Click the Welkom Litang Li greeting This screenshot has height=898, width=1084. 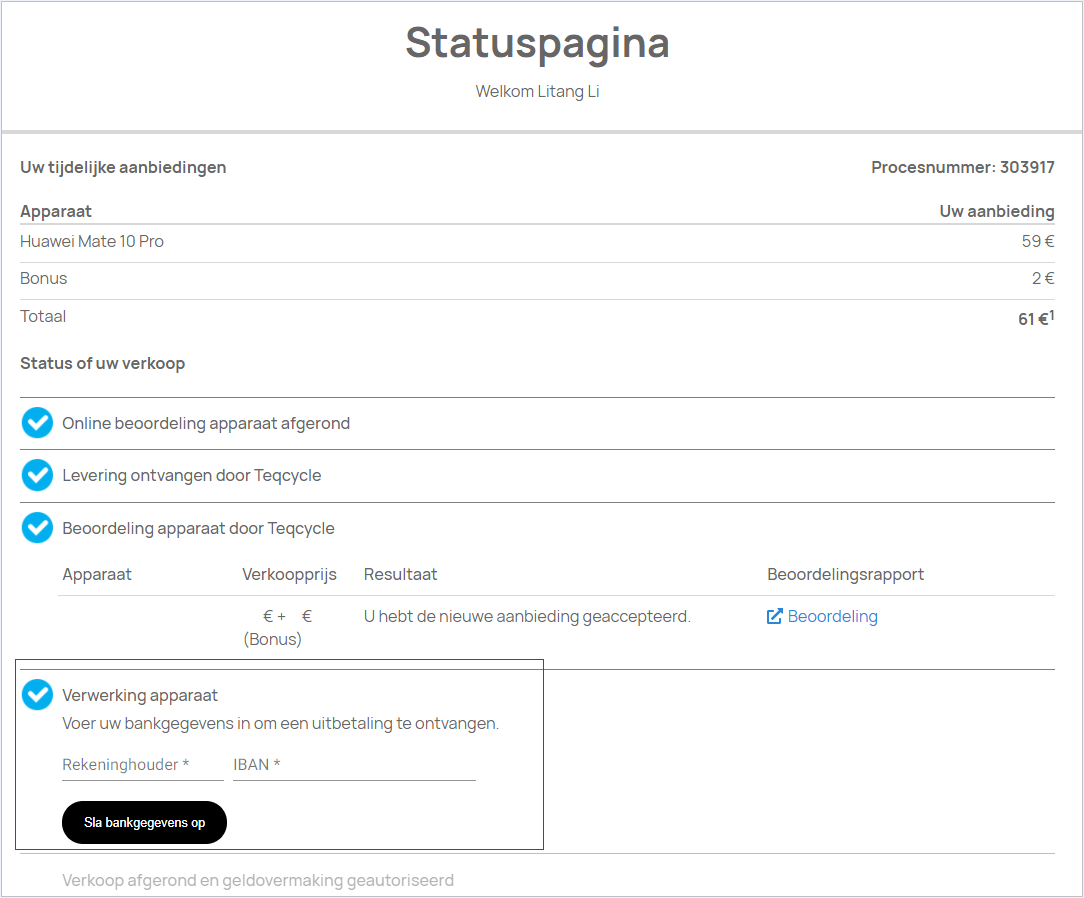(537, 91)
